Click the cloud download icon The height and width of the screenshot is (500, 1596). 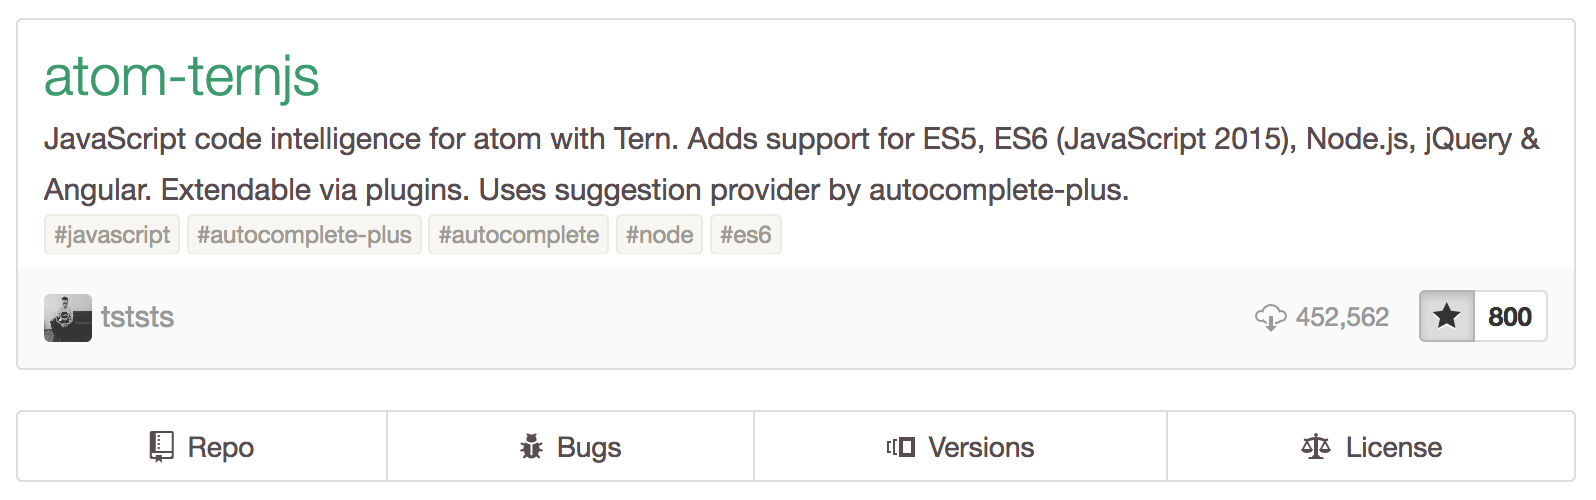click(x=1270, y=318)
